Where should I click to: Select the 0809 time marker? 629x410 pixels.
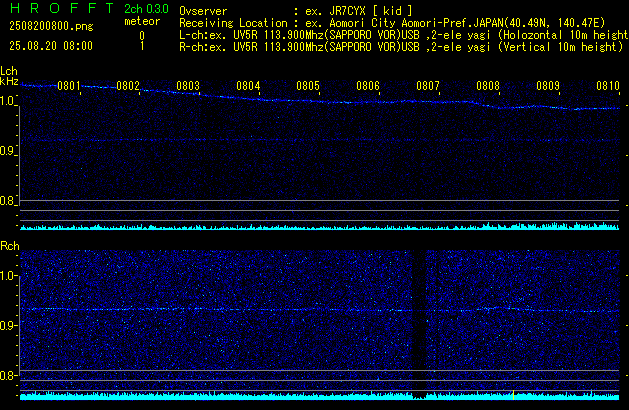coord(548,86)
